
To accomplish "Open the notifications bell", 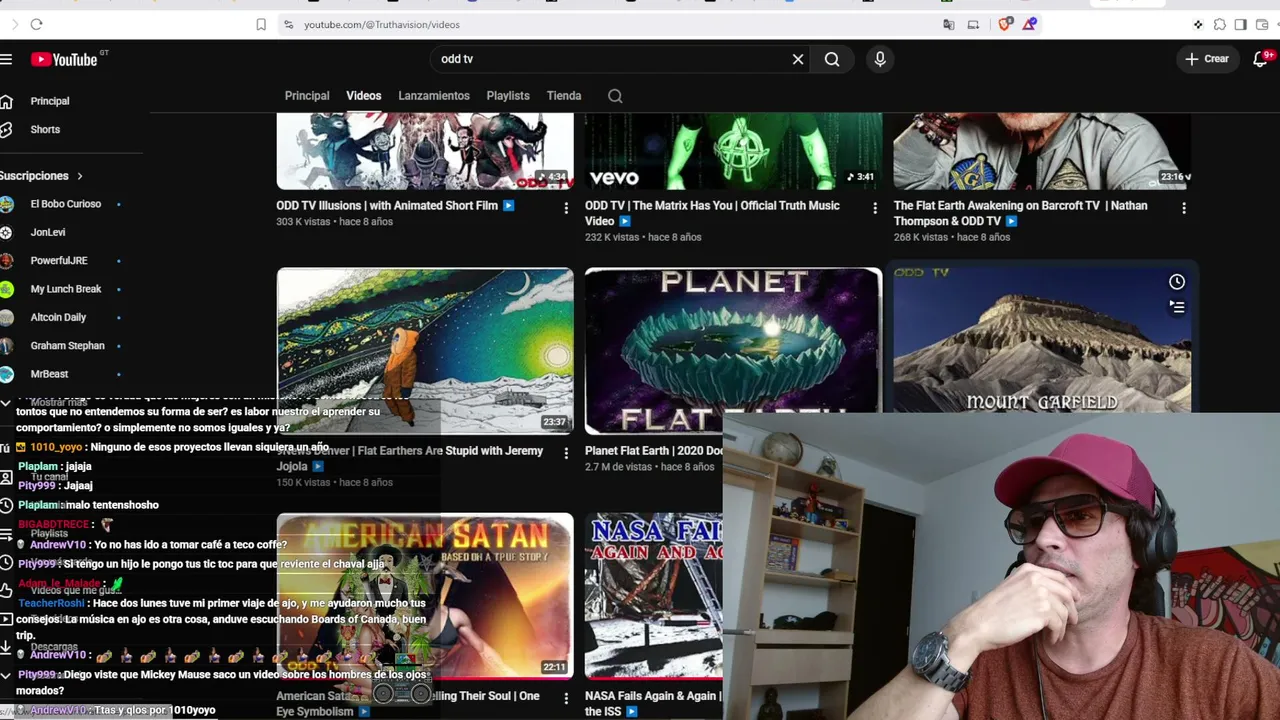I will [x=1261, y=59].
